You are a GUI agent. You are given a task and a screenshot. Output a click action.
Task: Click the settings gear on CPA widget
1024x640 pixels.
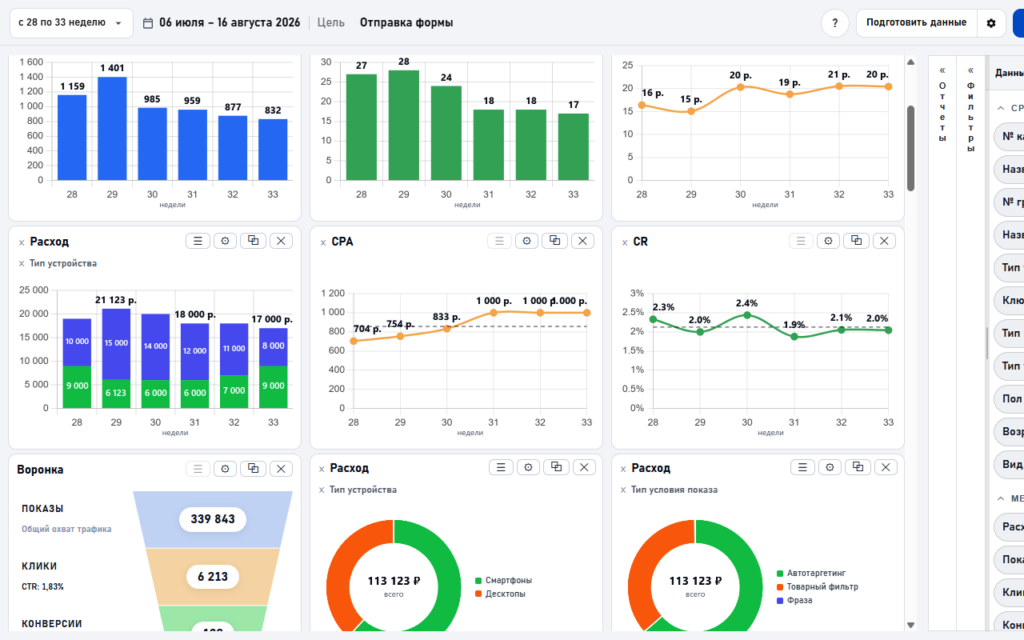527,241
